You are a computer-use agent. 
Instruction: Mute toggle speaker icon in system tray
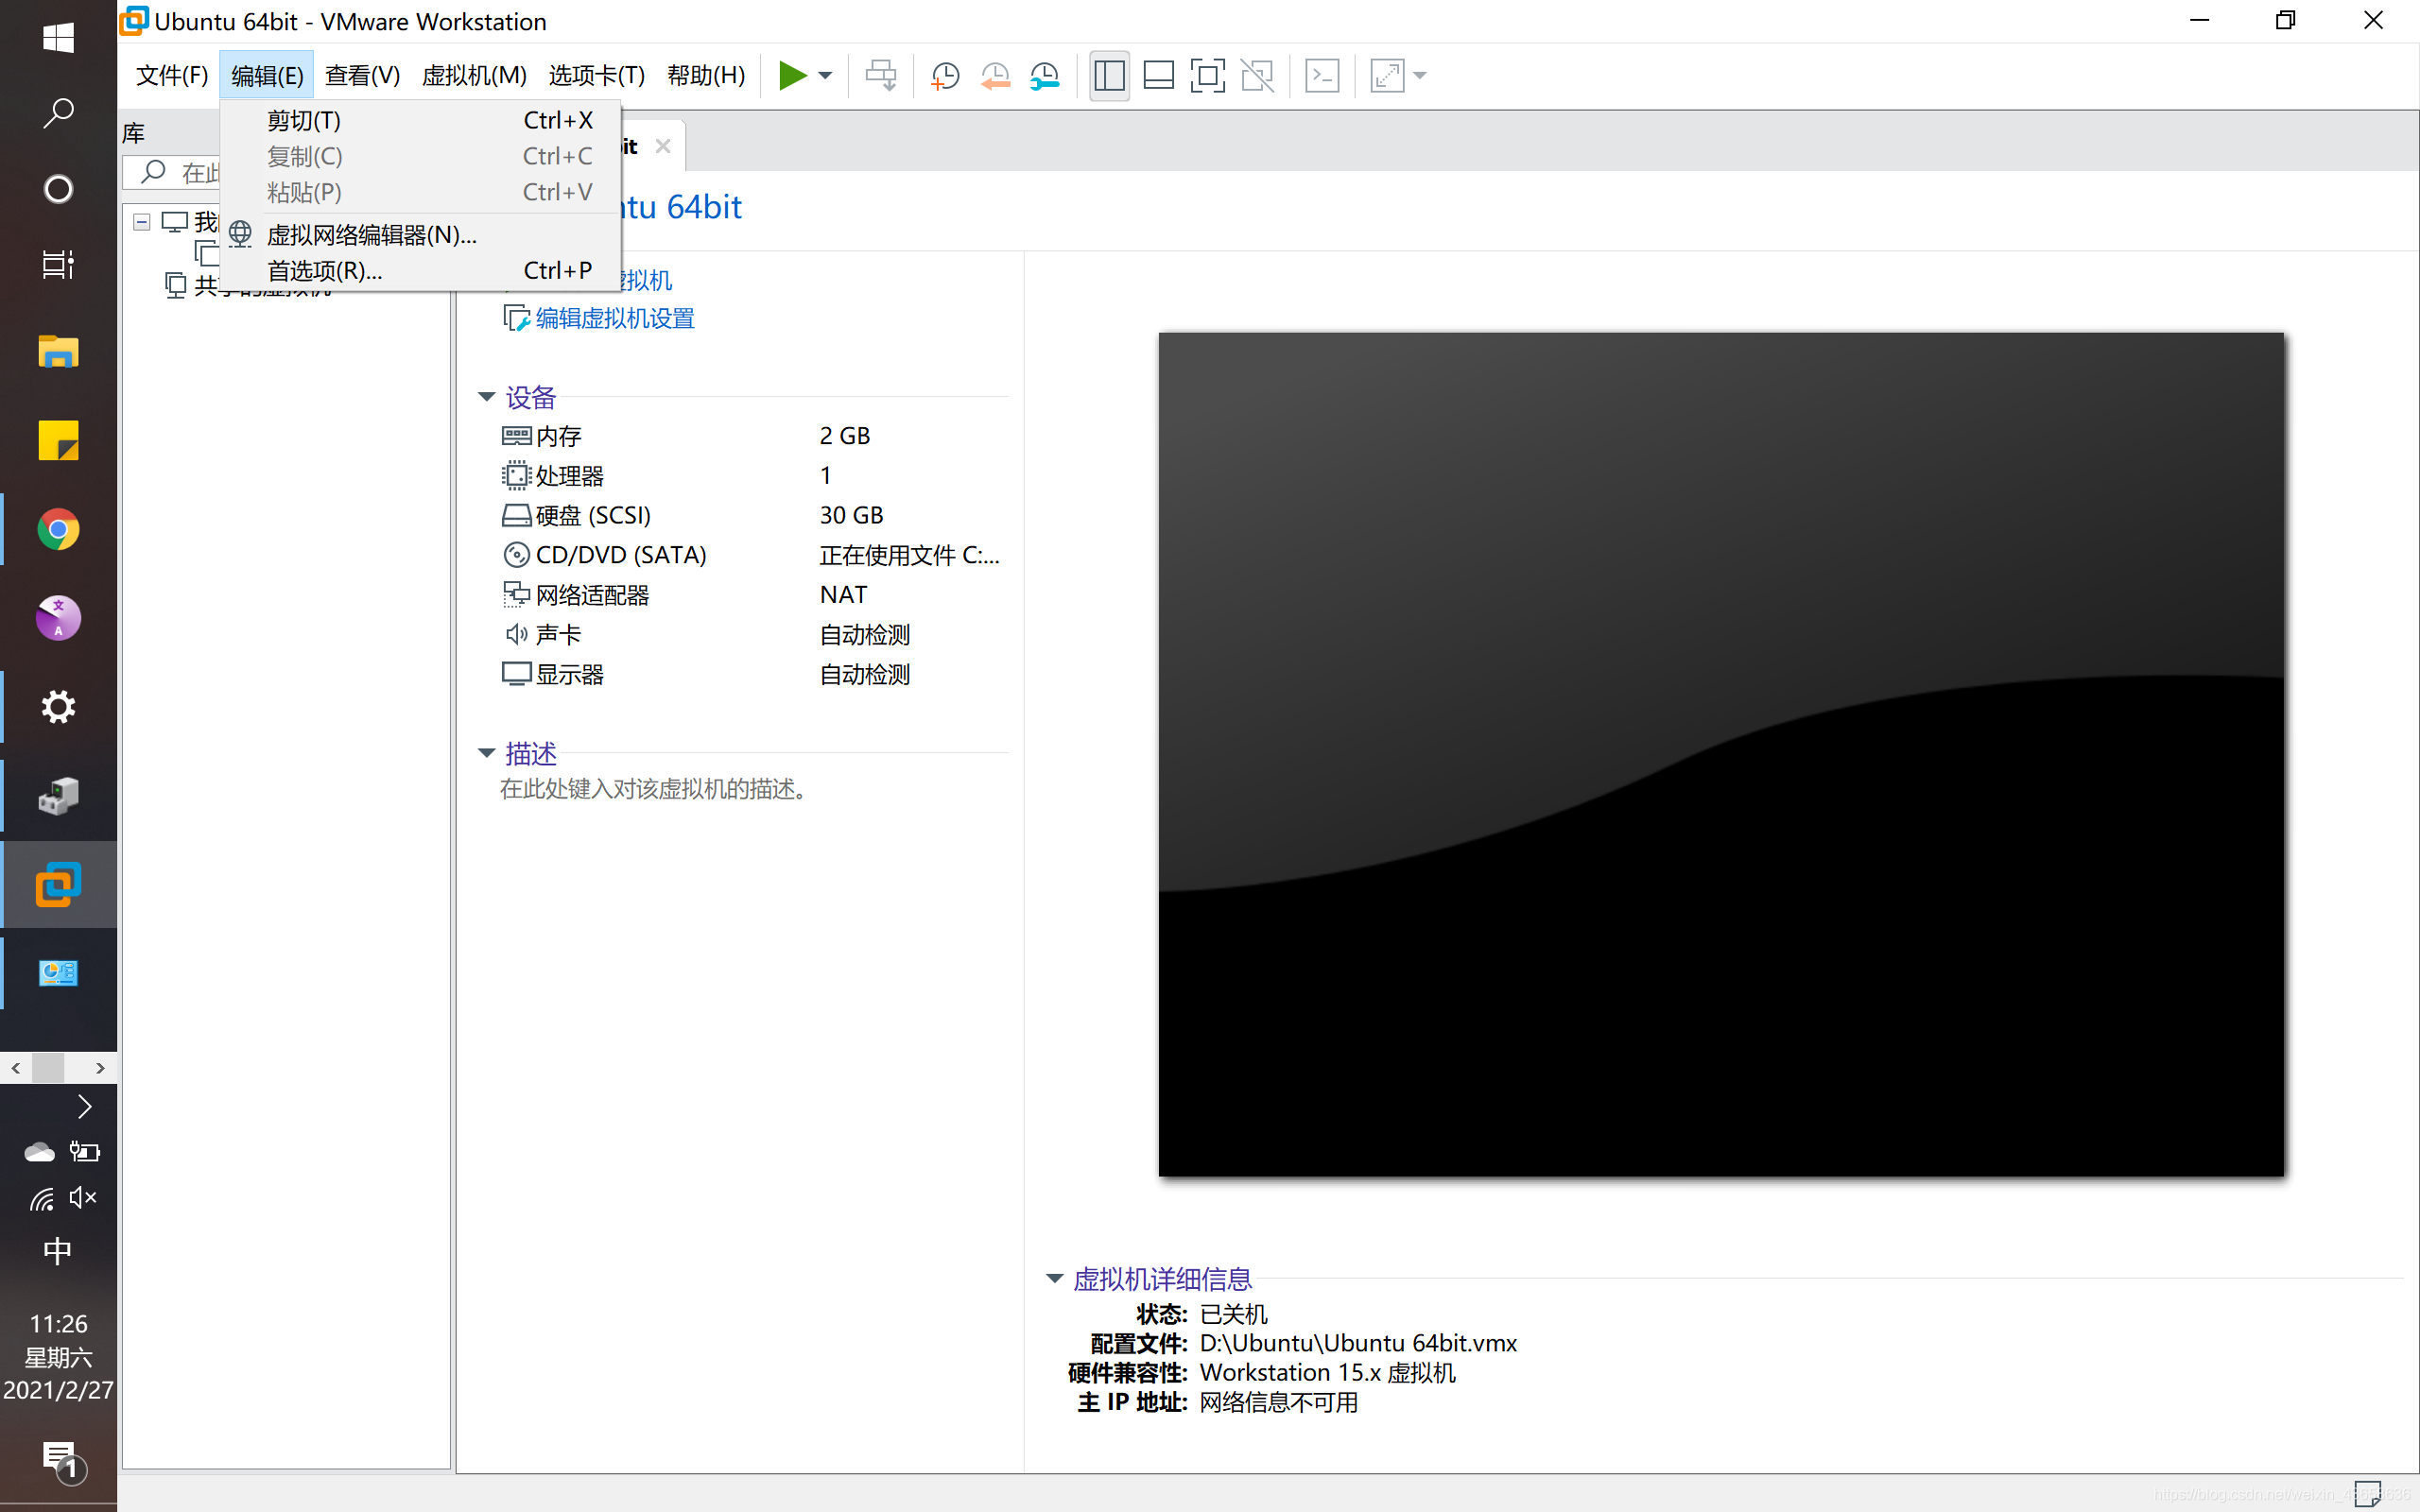point(83,1197)
